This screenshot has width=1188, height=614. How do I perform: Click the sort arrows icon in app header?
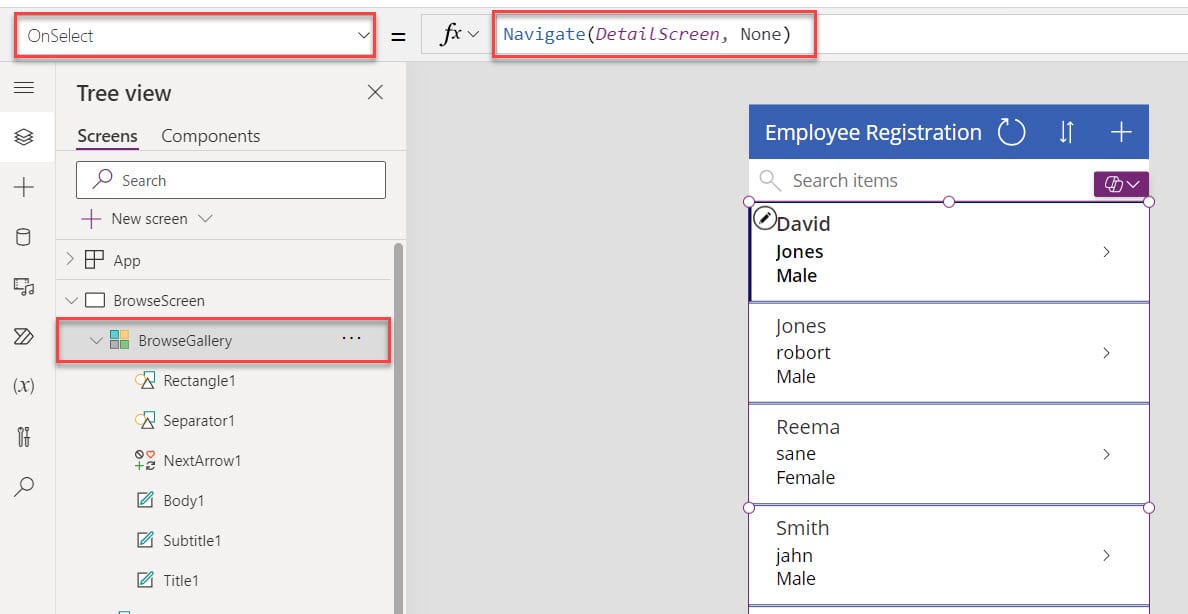click(x=1066, y=132)
